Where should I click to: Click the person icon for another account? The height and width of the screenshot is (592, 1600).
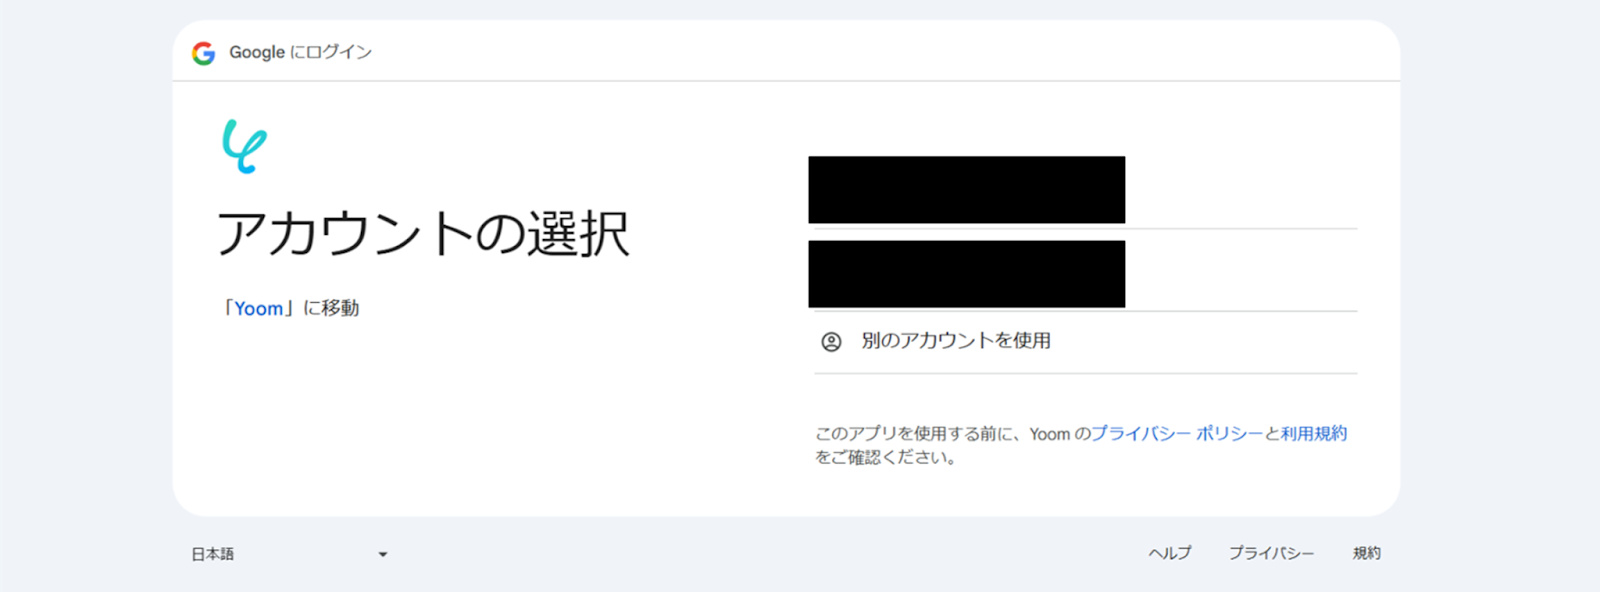[x=831, y=341]
